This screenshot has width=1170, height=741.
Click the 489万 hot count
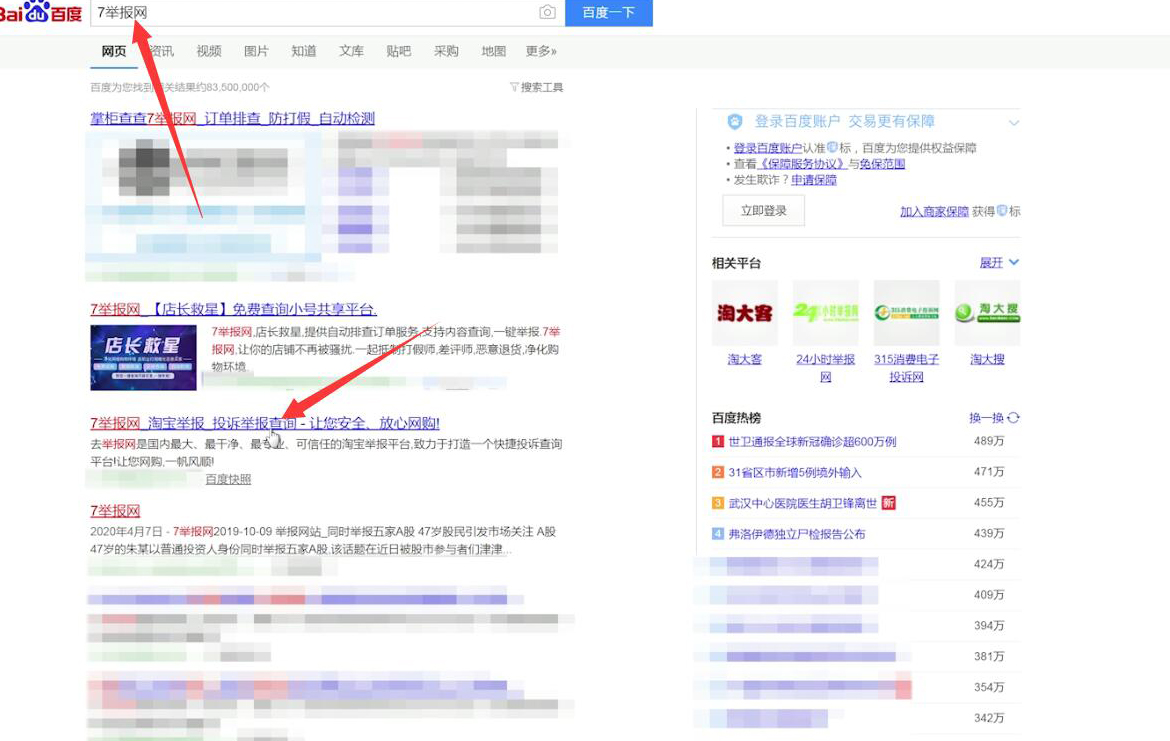[x=989, y=441]
